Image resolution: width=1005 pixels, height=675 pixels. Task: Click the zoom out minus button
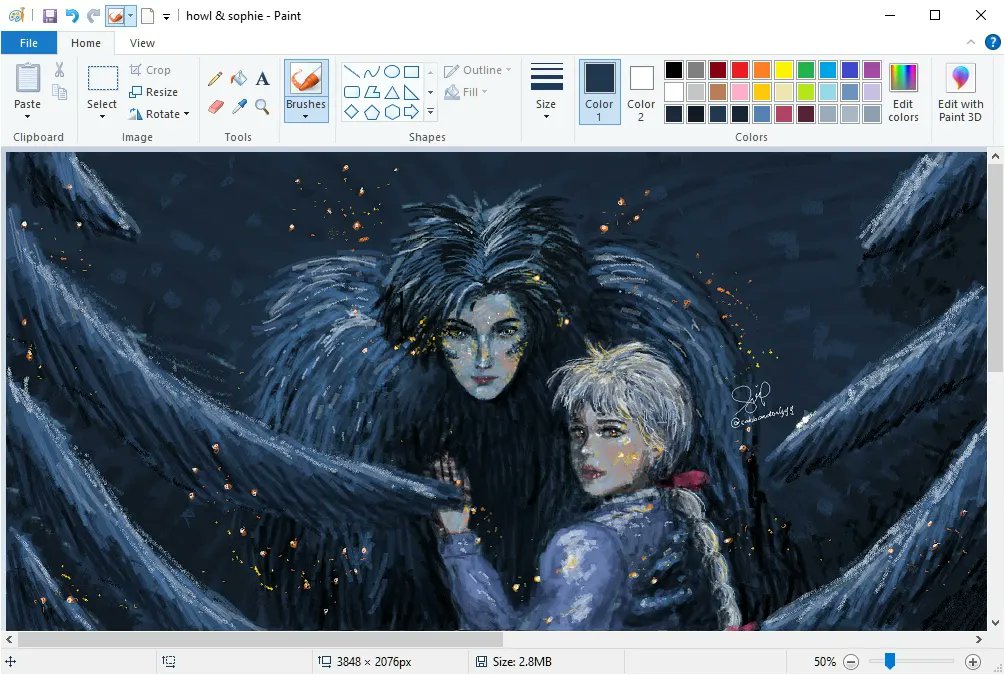coord(851,662)
